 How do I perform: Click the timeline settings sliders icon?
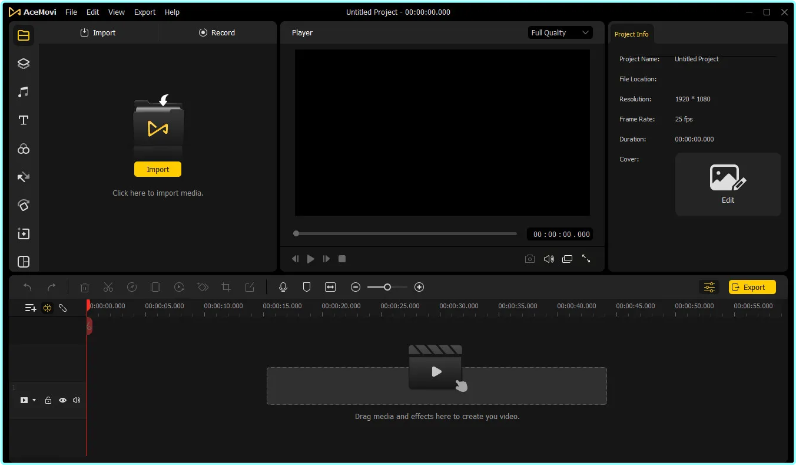pos(709,287)
